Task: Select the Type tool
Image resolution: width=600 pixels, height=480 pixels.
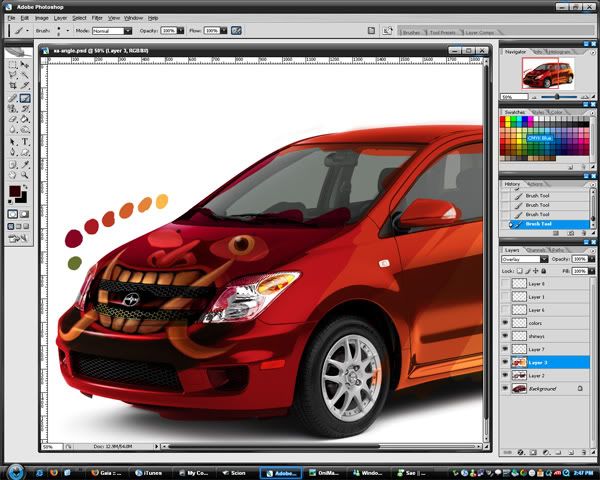Action: tap(25, 142)
